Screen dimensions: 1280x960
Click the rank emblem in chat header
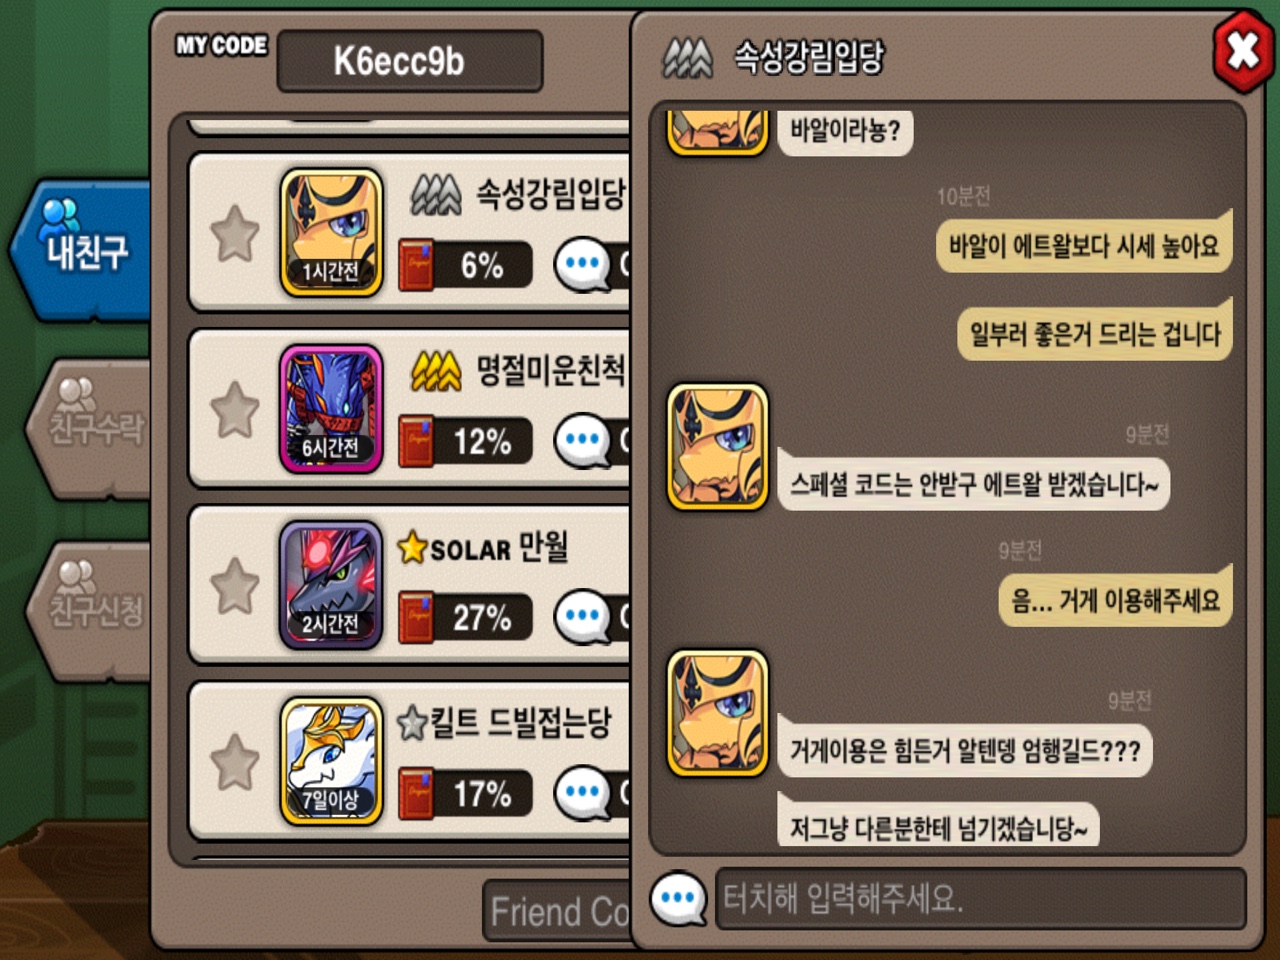point(688,57)
